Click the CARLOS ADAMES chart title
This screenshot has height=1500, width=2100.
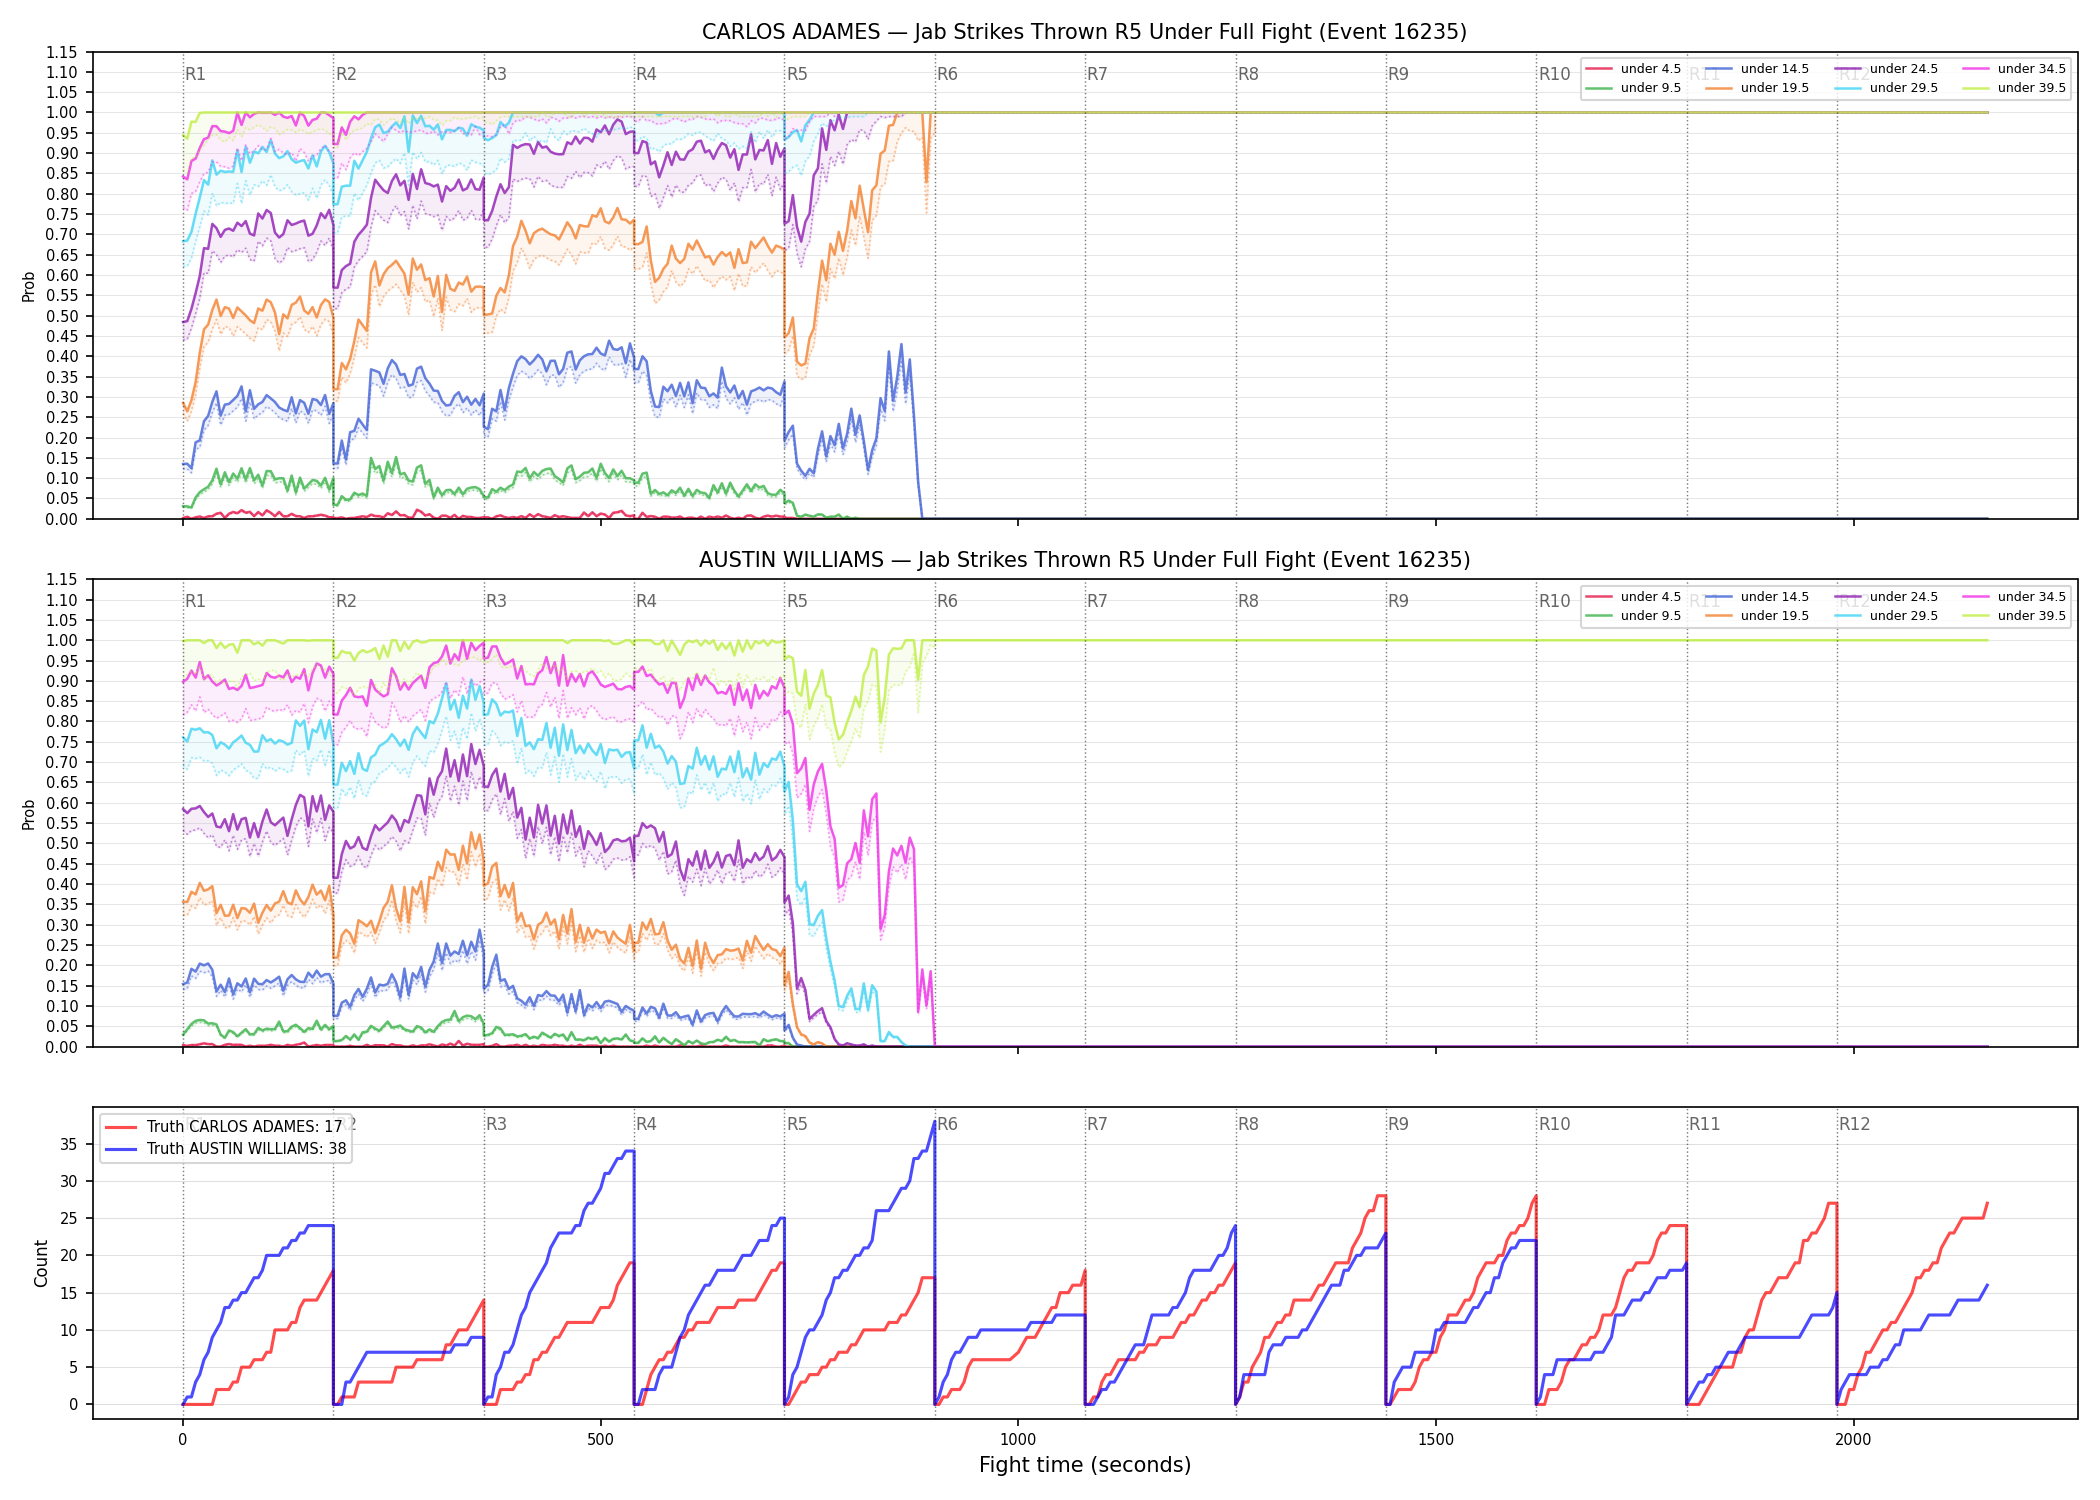point(1084,32)
